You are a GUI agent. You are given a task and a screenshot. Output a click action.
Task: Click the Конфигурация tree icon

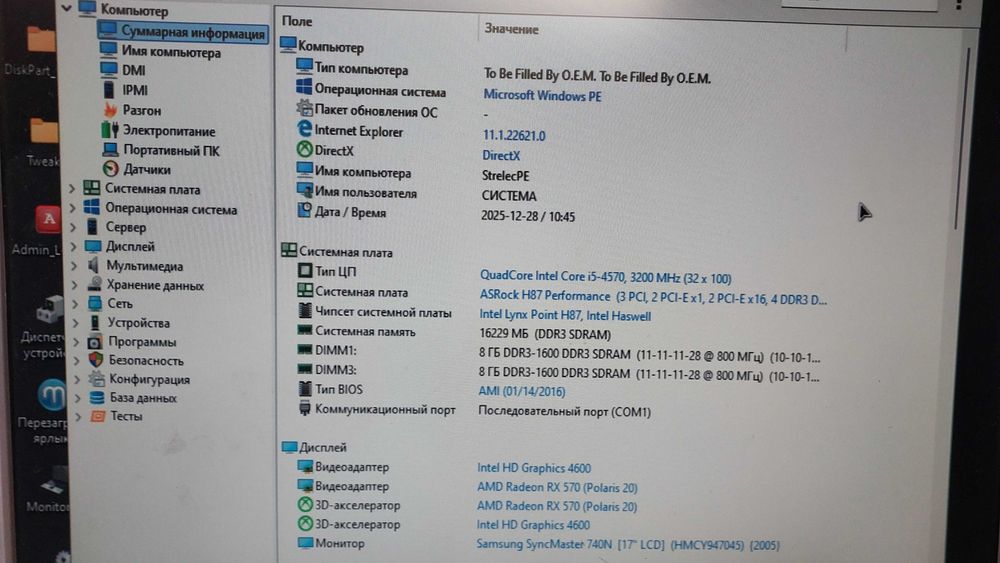(96, 379)
